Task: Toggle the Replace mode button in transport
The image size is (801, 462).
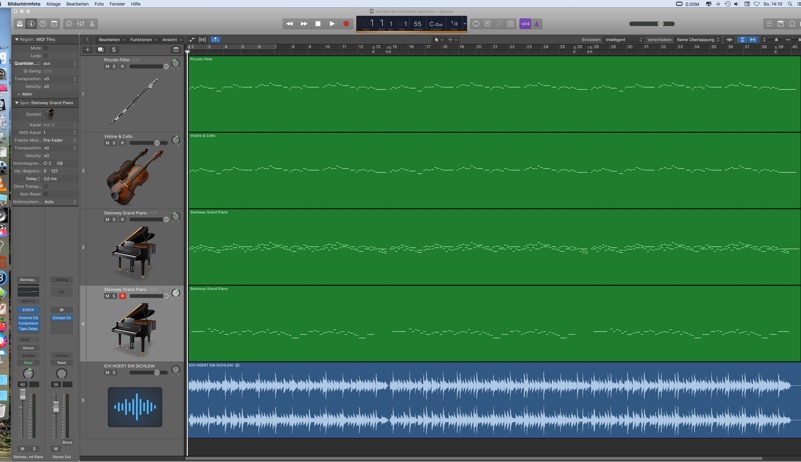Action: 487,24
